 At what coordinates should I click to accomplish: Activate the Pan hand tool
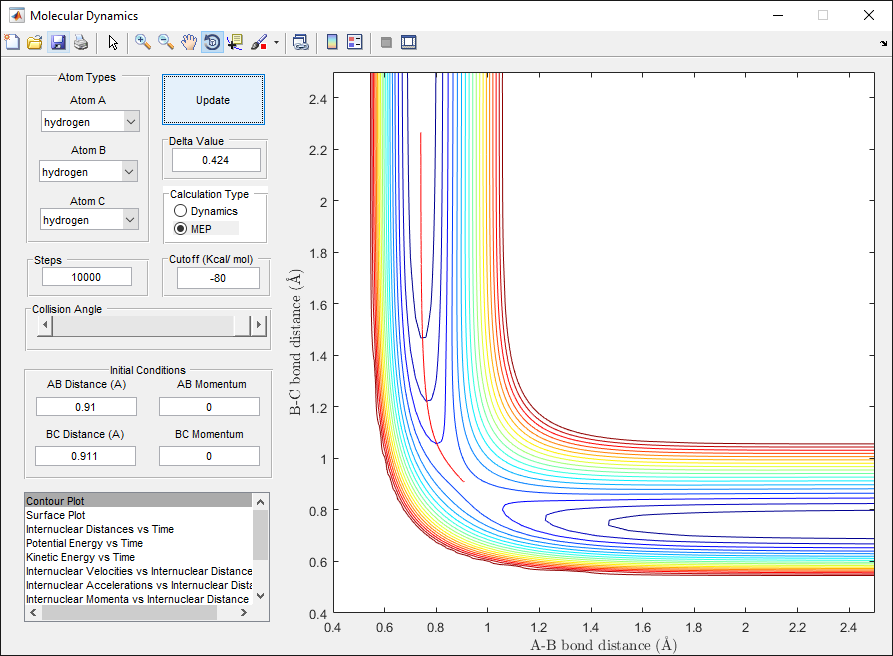[x=189, y=42]
